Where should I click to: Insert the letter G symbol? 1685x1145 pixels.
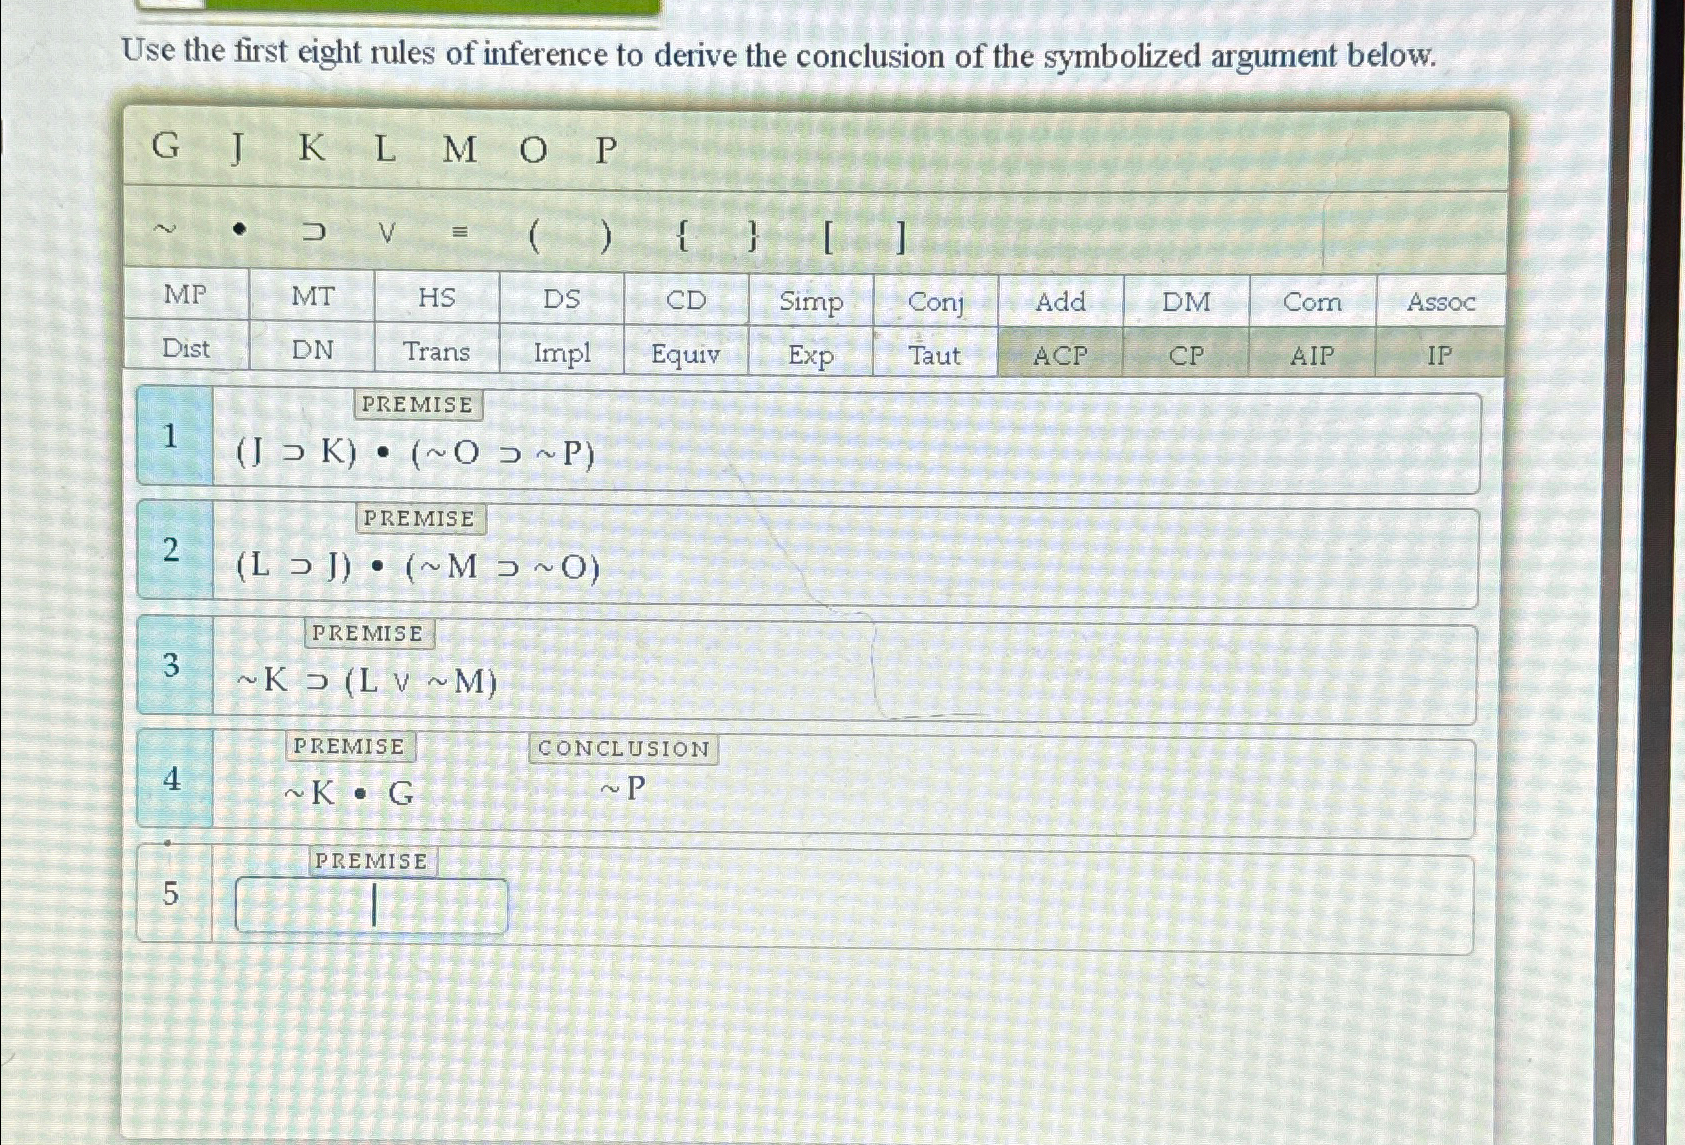165,147
